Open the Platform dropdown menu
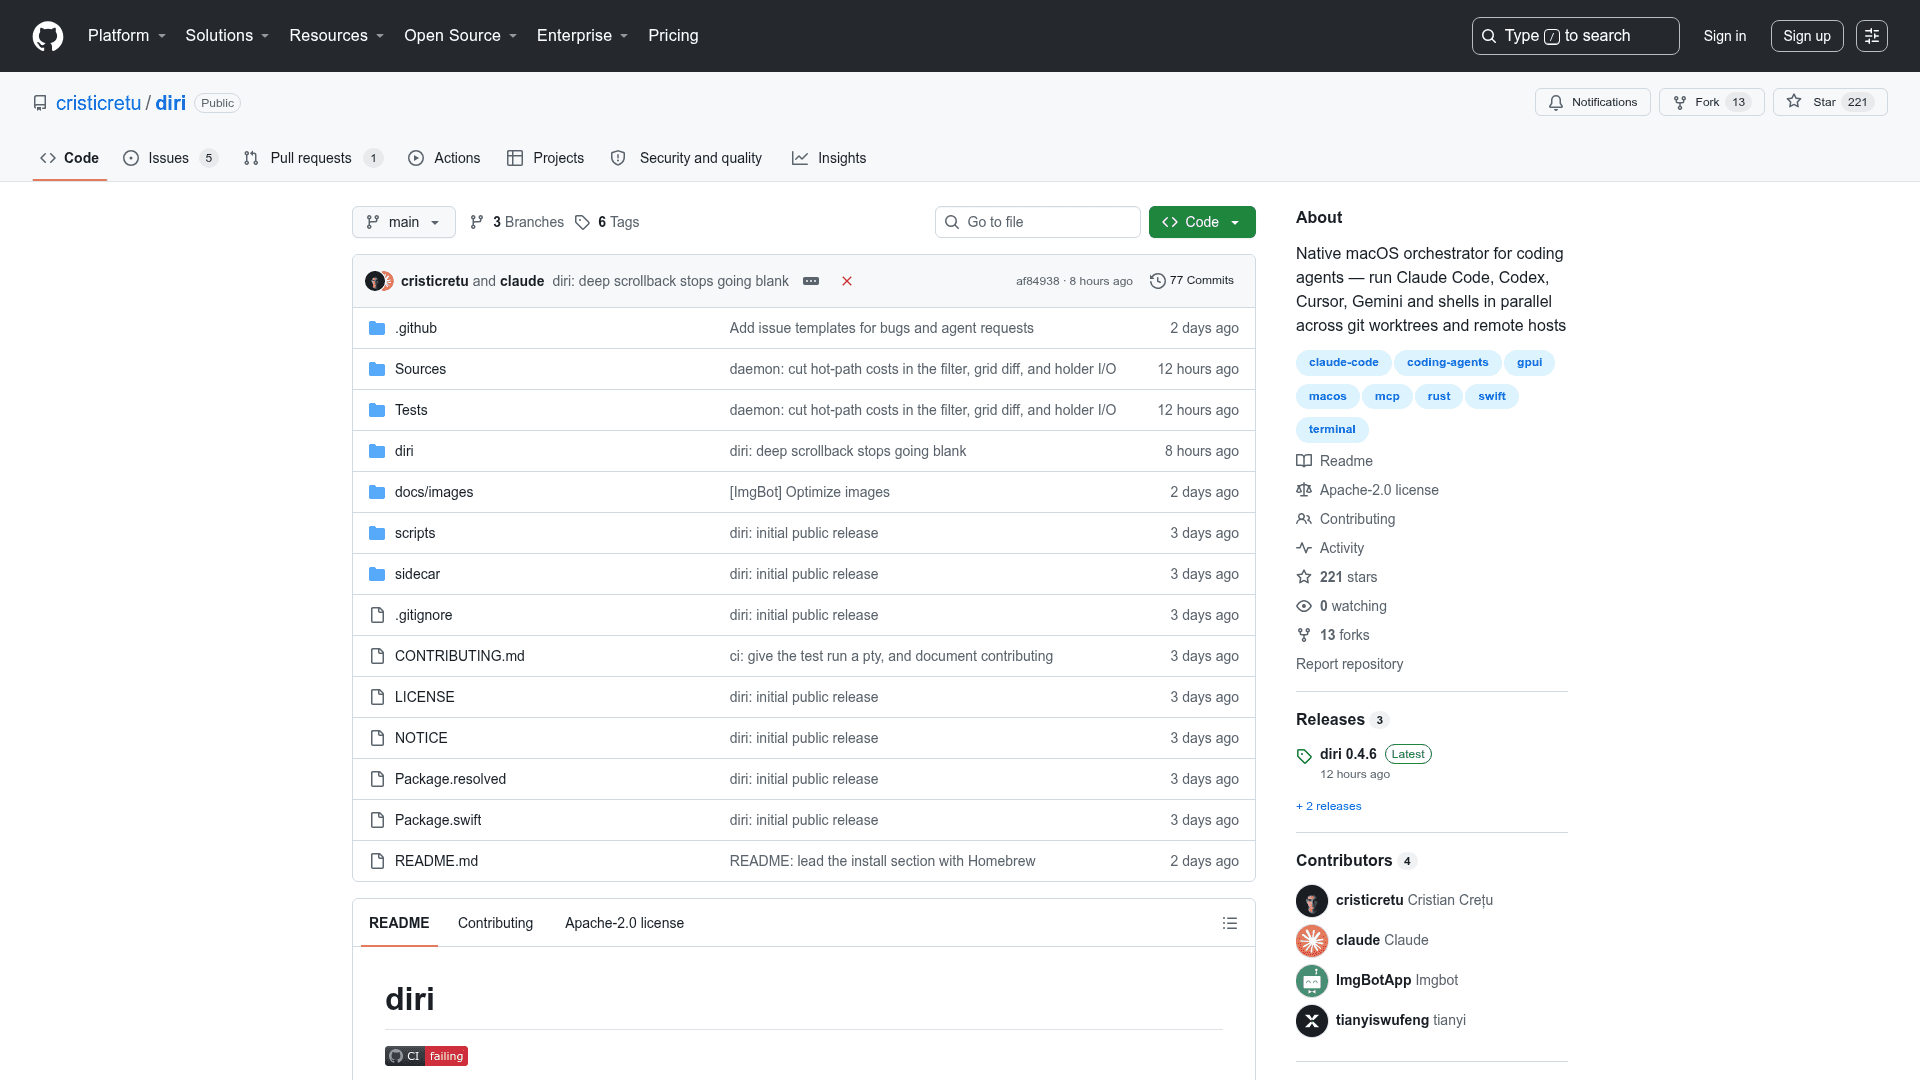1920x1080 pixels. [x=127, y=36]
